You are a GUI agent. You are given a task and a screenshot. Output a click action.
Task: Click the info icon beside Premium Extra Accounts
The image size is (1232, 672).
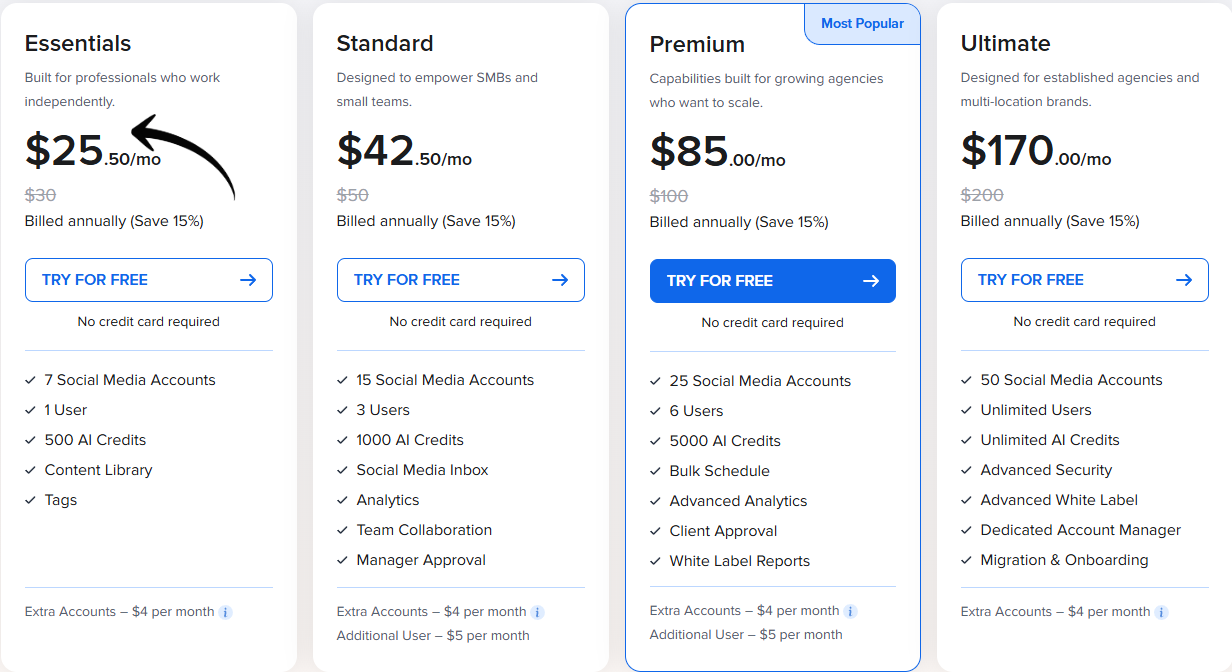click(851, 611)
